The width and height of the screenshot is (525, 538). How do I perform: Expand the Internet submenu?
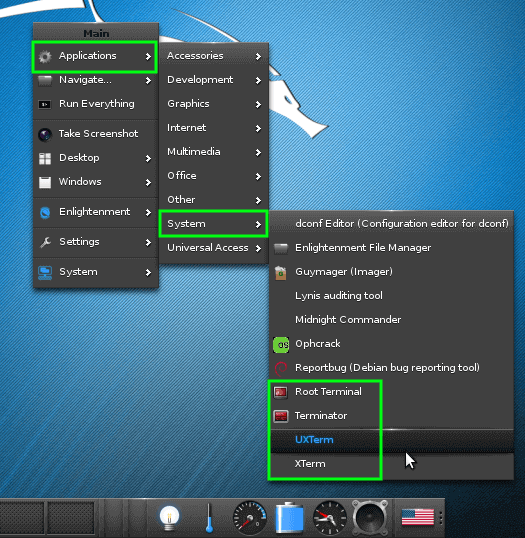(x=213, y=128)
